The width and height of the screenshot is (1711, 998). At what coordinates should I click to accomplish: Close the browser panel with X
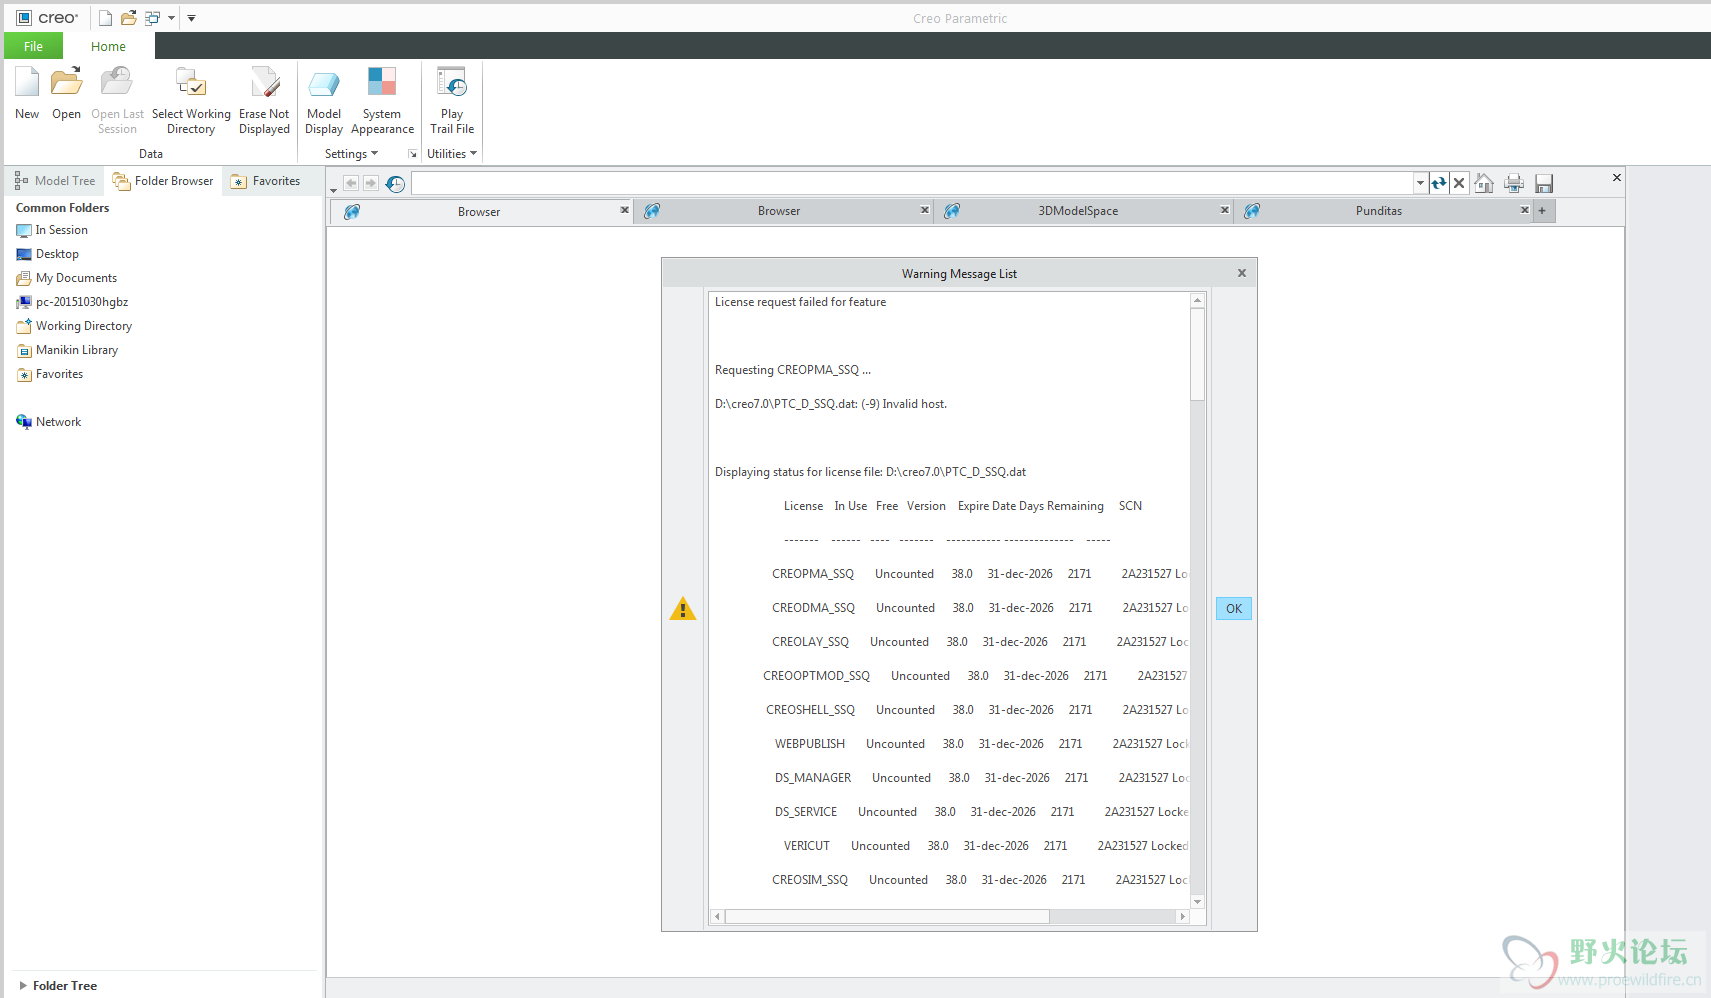[1616, 177]
